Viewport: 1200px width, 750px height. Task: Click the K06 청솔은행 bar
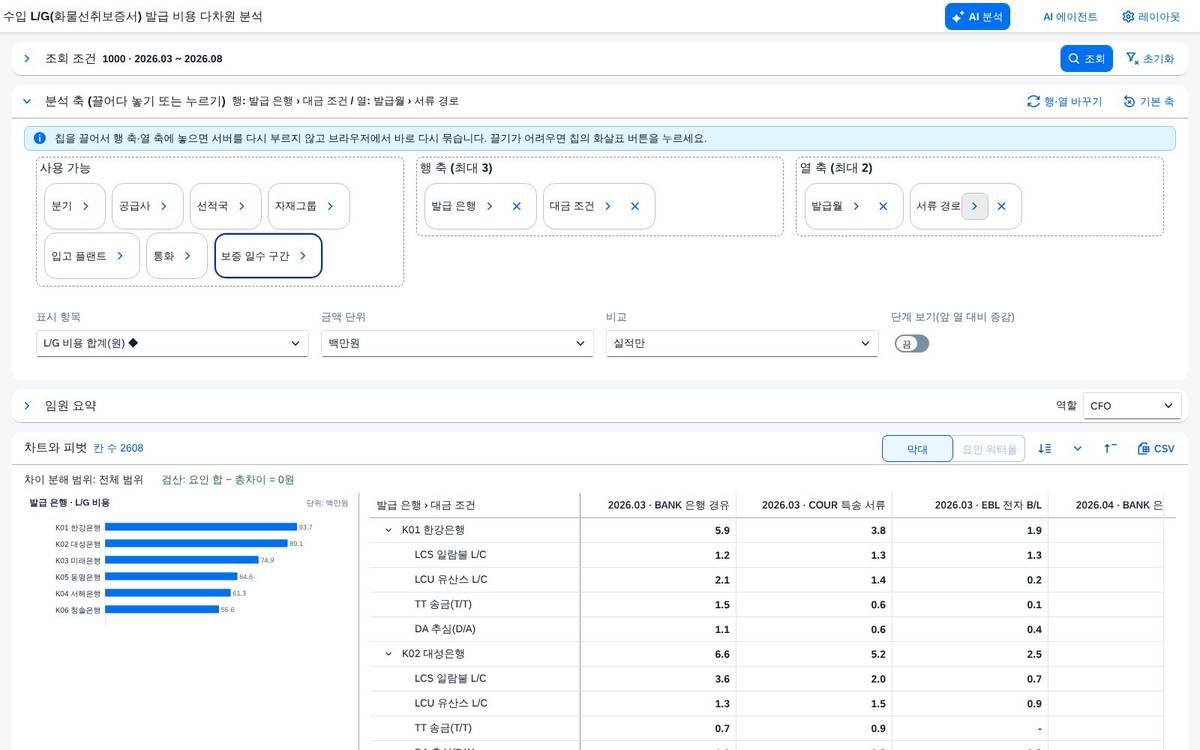coord(162,609)
